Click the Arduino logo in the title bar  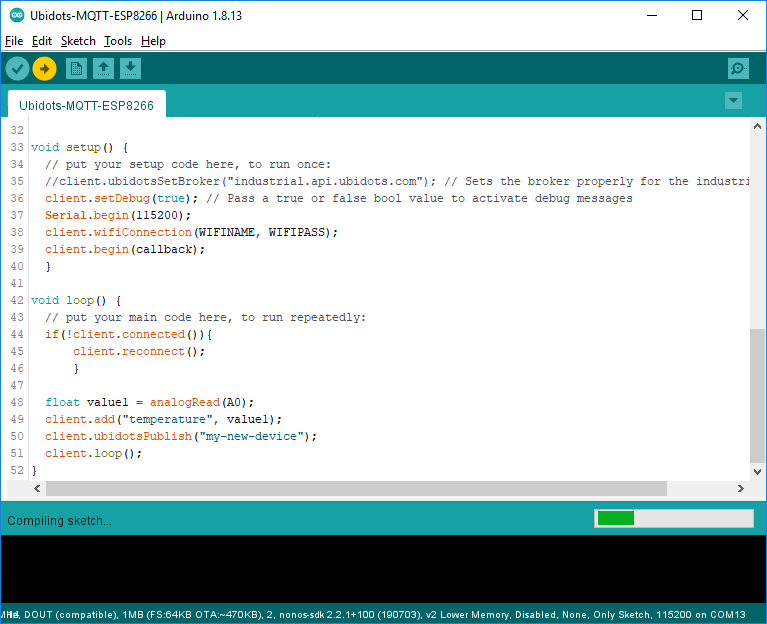(17, 15)
